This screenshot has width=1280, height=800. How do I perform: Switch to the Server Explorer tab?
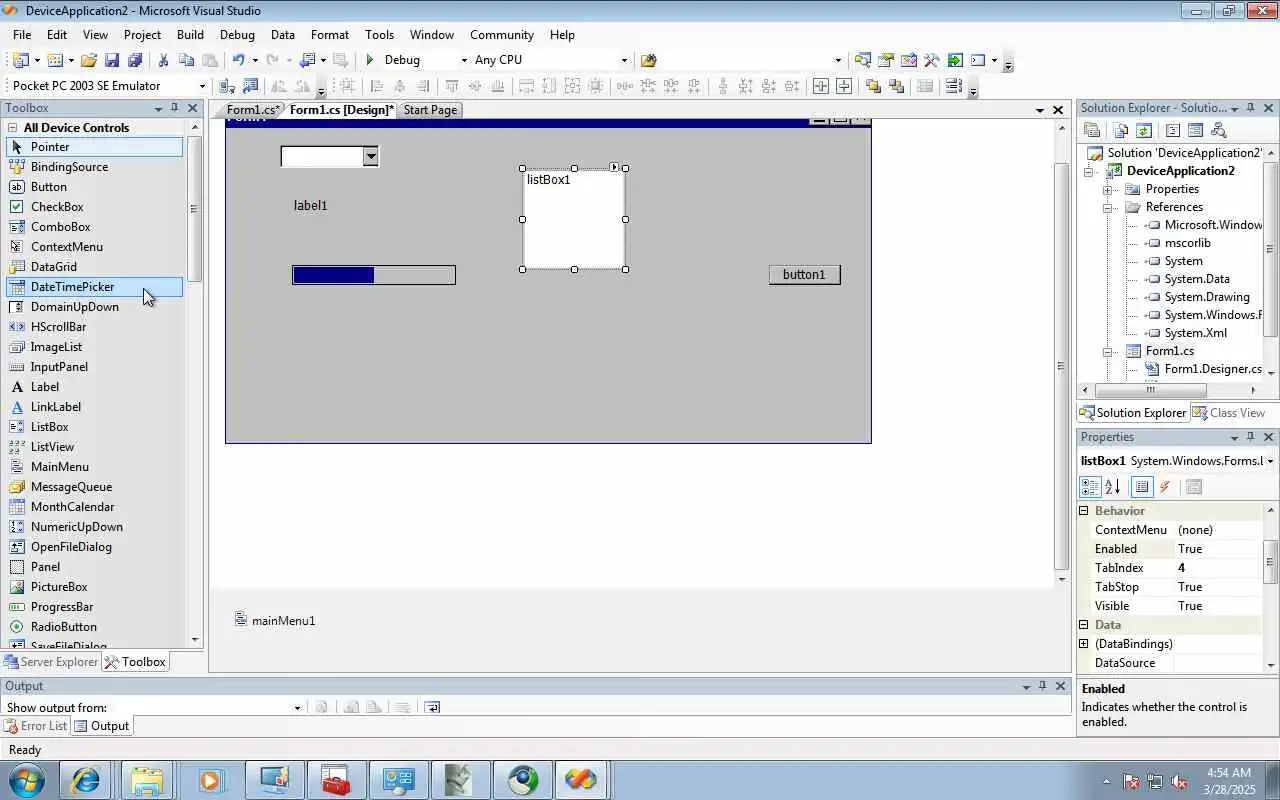click(50, 662)
